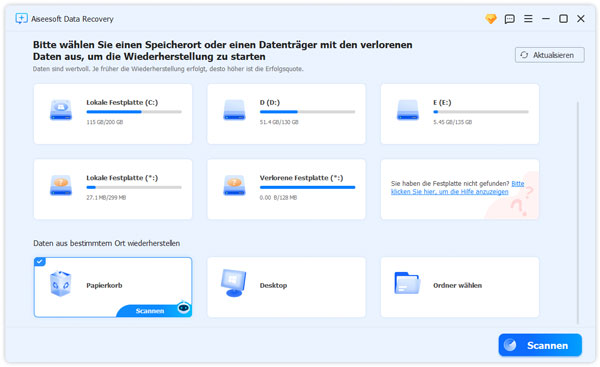Click the Lokale Festplatte (C:) label
Screen dimensions: 600x367
[122, 102]
